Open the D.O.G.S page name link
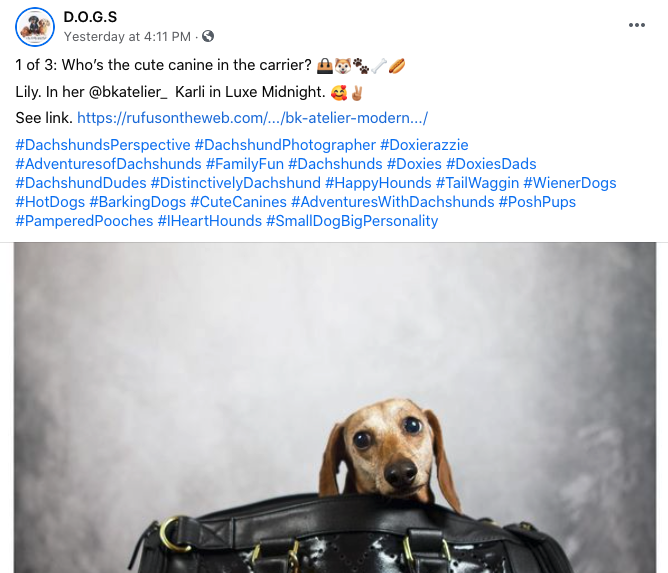668x573 pixels. pos(90,17)
